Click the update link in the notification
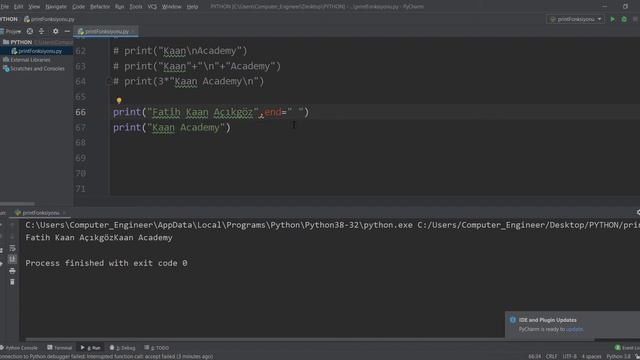This screenshot has width=640, height=360. click(x=574, y=329)
